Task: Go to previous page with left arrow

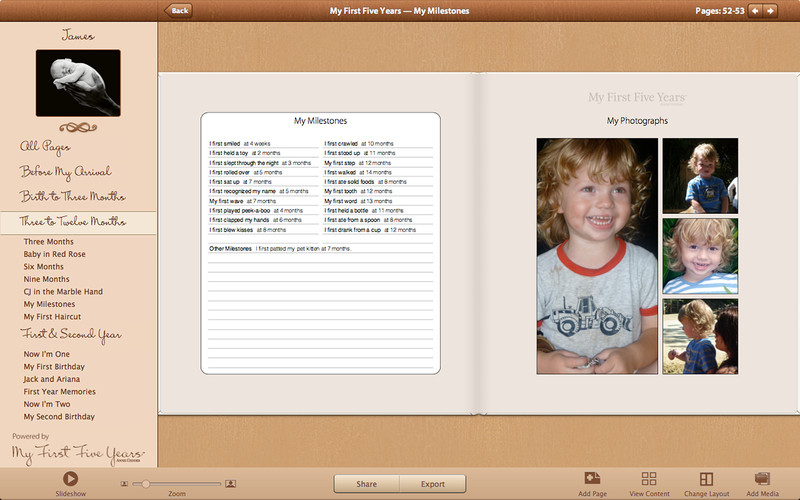Action: [756, 11]
